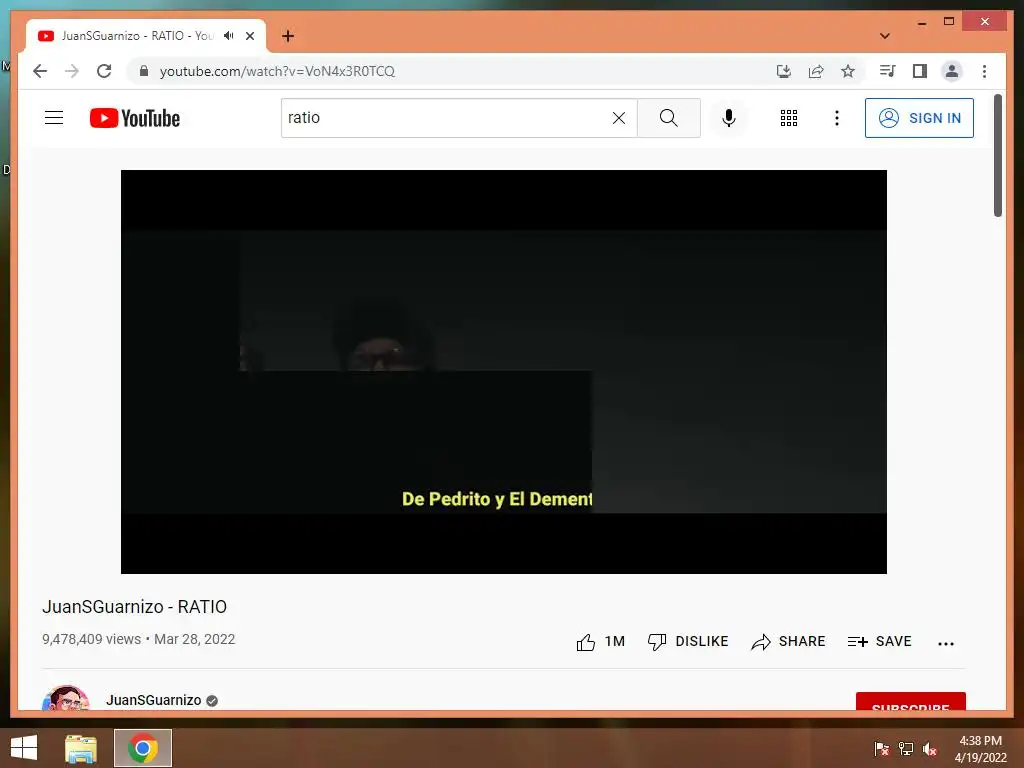
Task: Share this page from address bar
Action: (816, 71)
